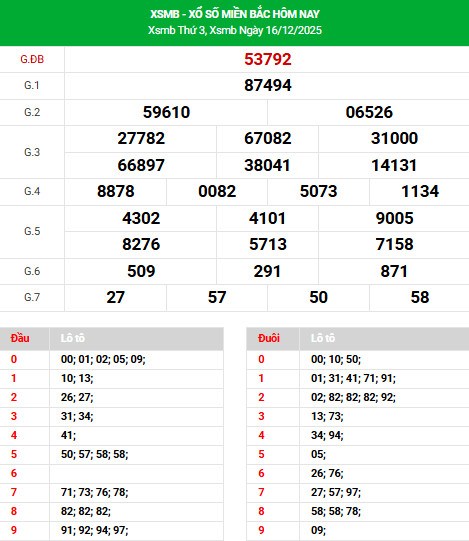The height and width of the screenshot is (541, 469).
Task: Select the G.ĐB row label
Action: click(32, 59)
